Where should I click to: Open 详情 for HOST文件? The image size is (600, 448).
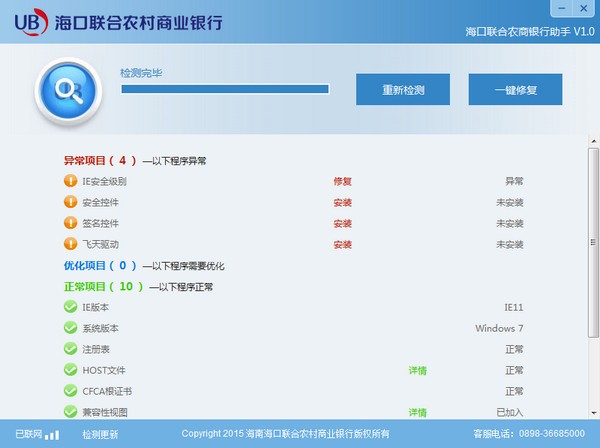[417, 370]
